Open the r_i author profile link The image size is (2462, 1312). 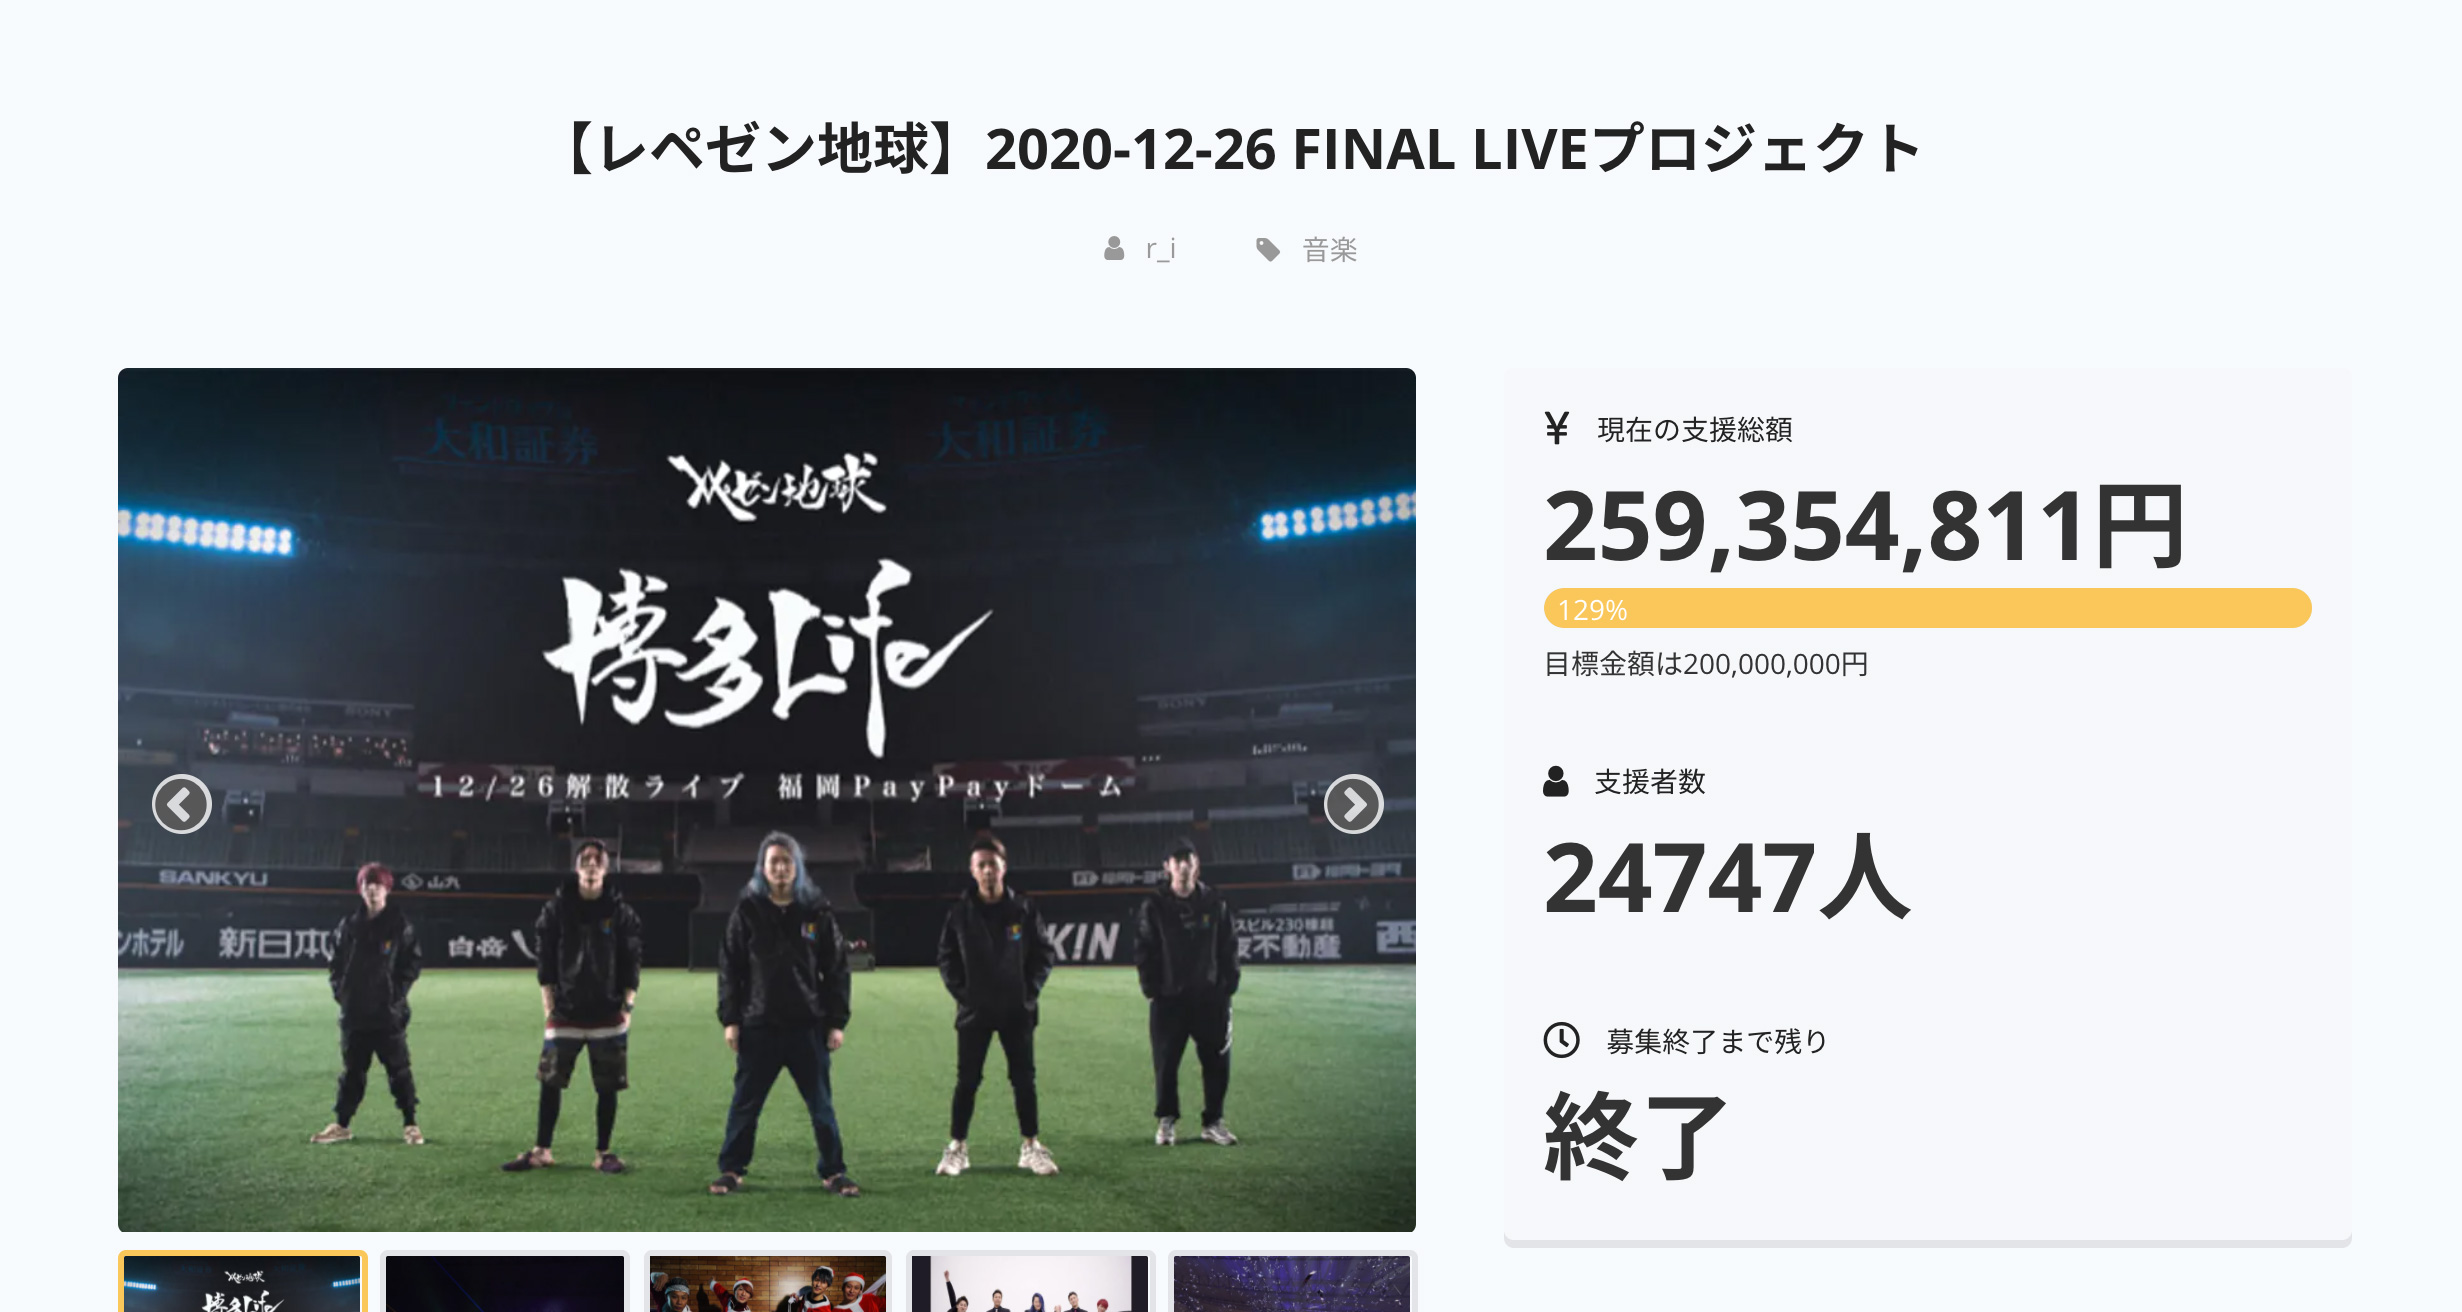(1161, 249)
